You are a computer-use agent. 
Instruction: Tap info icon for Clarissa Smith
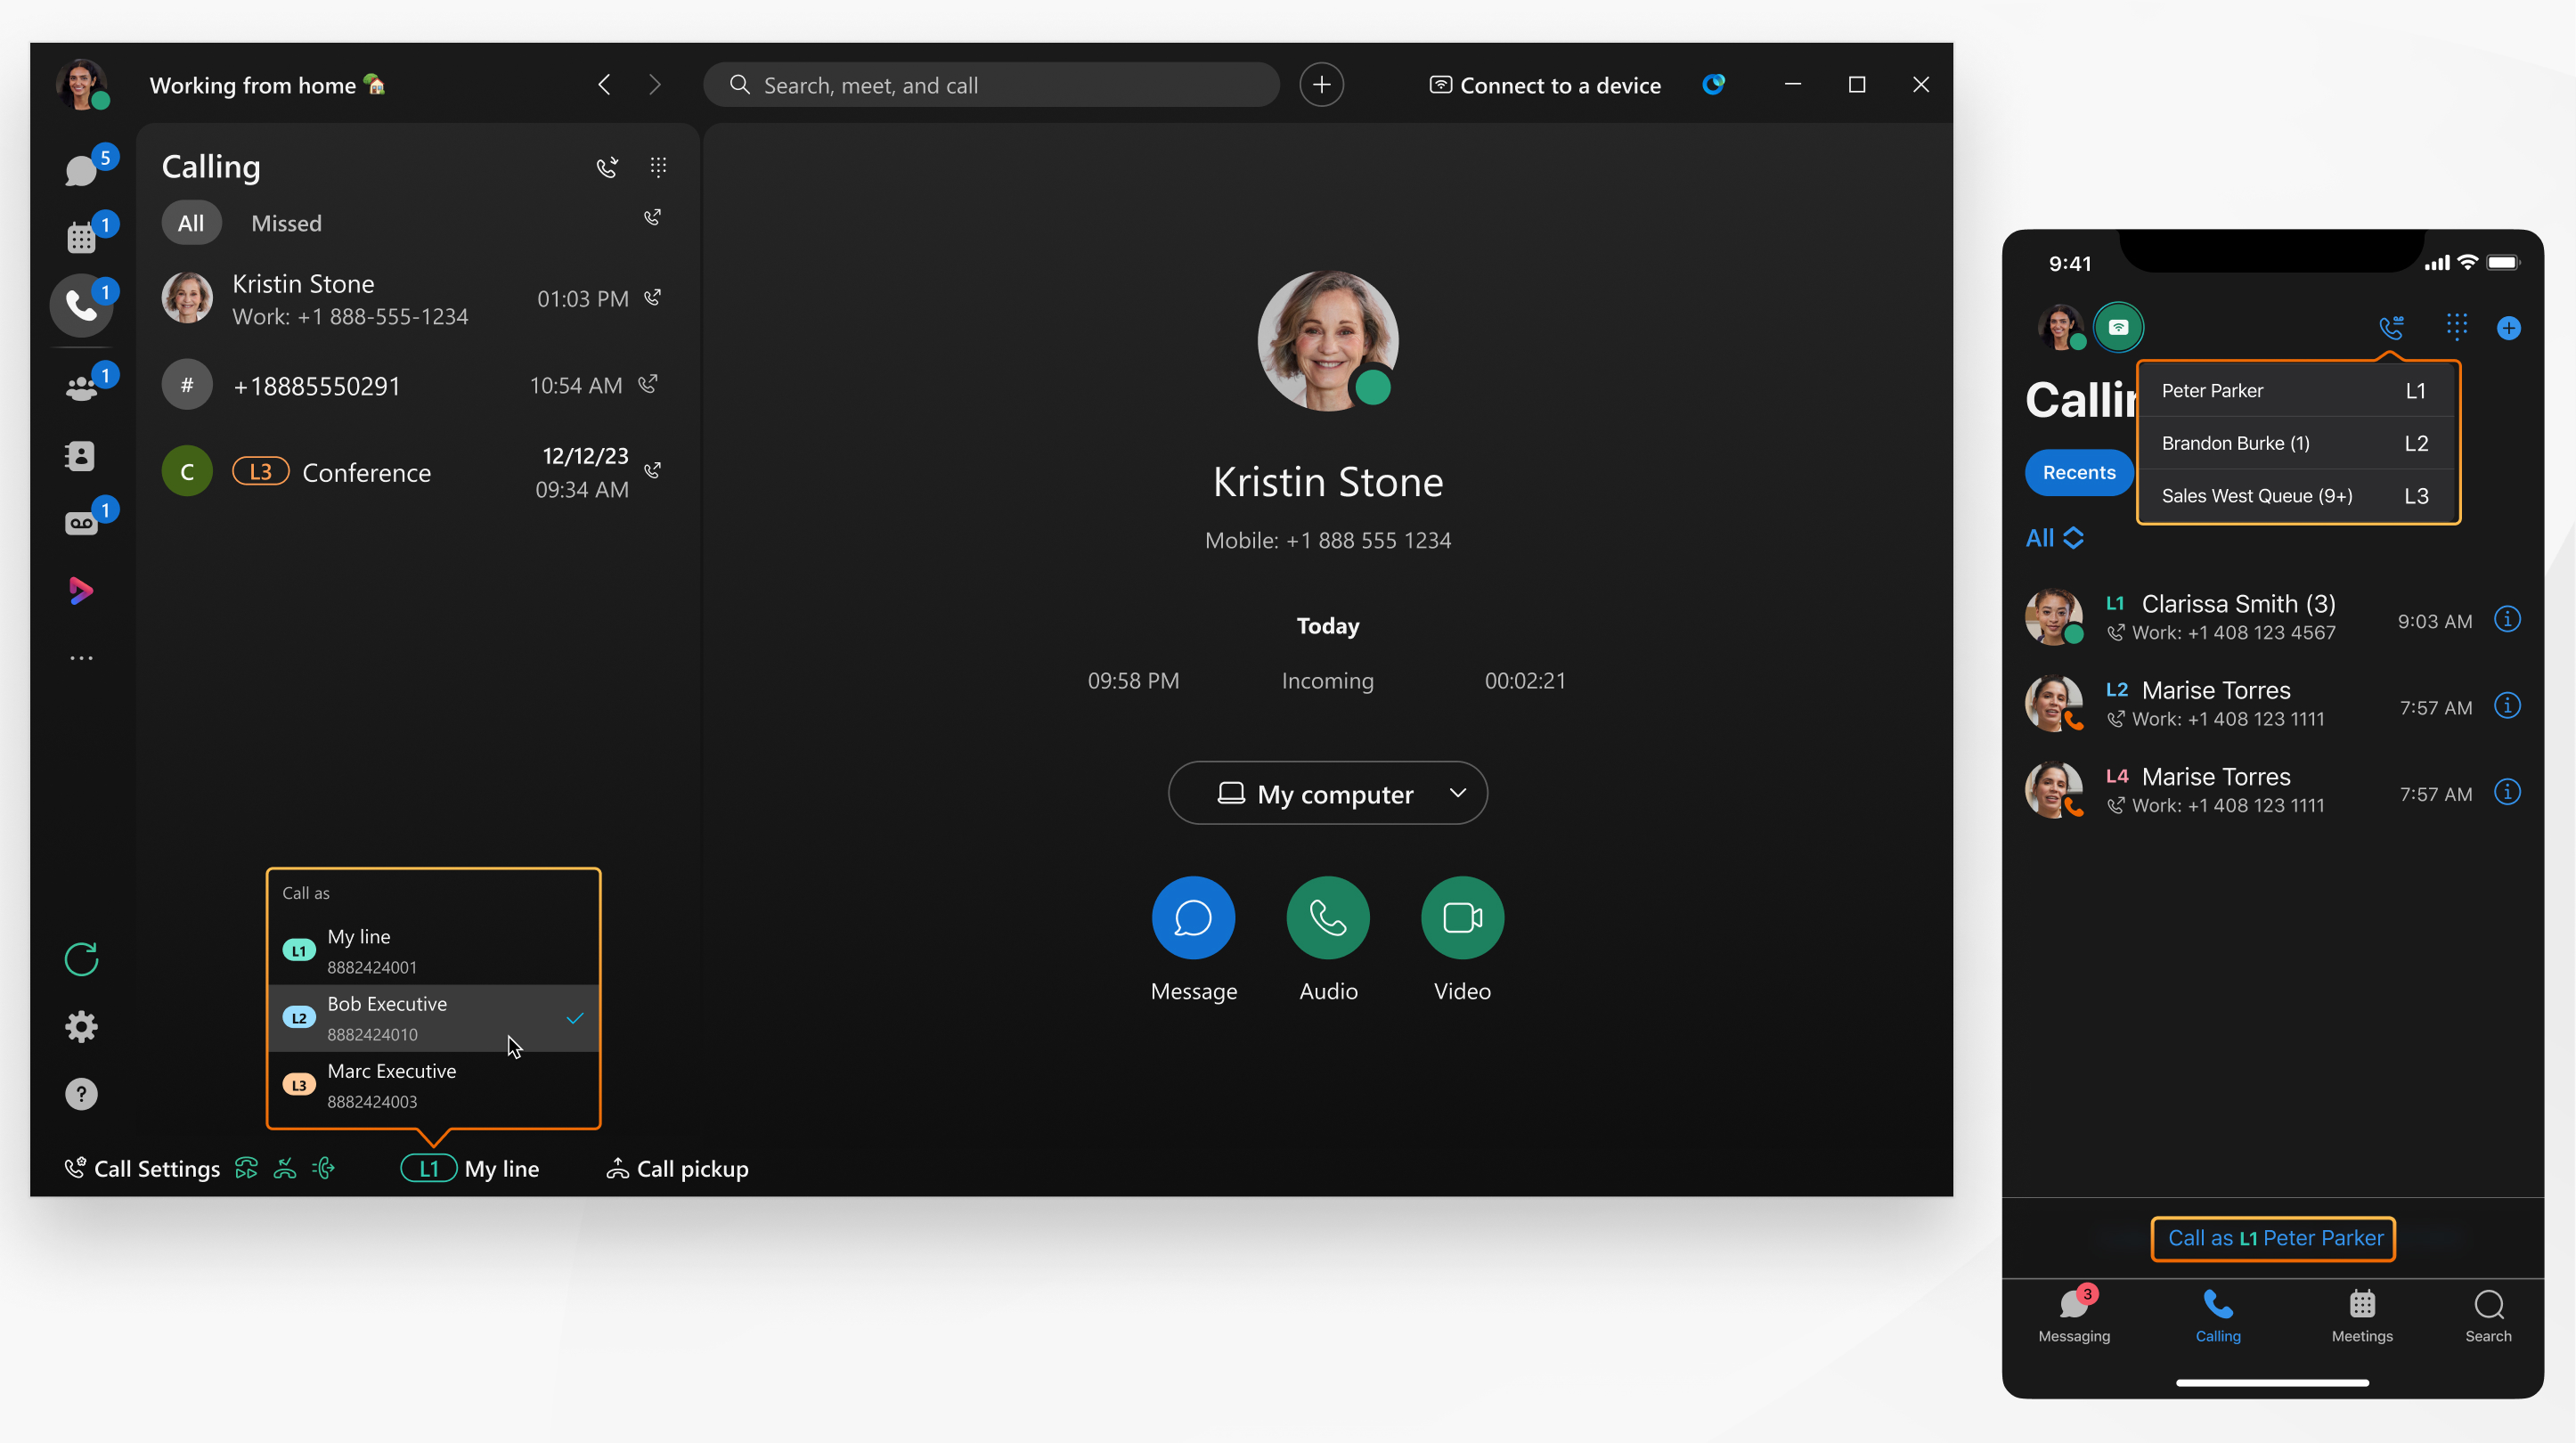[x=2507, y=619]
